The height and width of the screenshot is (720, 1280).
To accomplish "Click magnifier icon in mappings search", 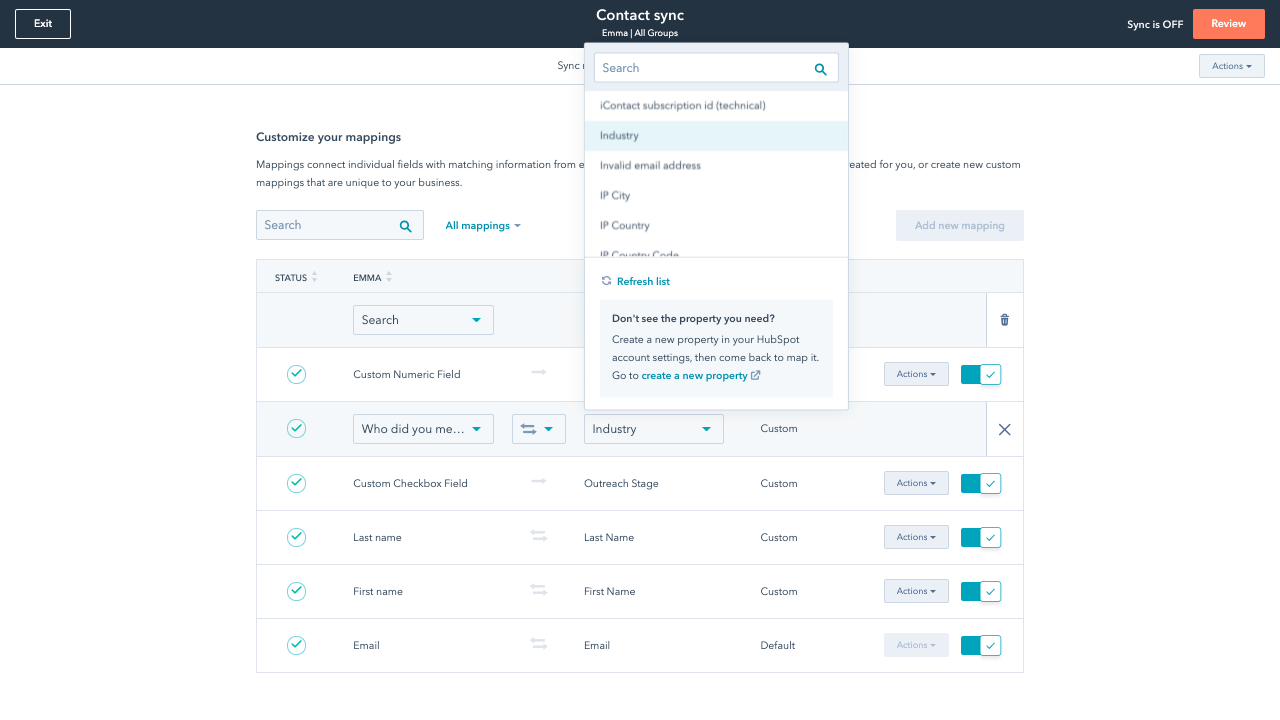I will 405,226.
